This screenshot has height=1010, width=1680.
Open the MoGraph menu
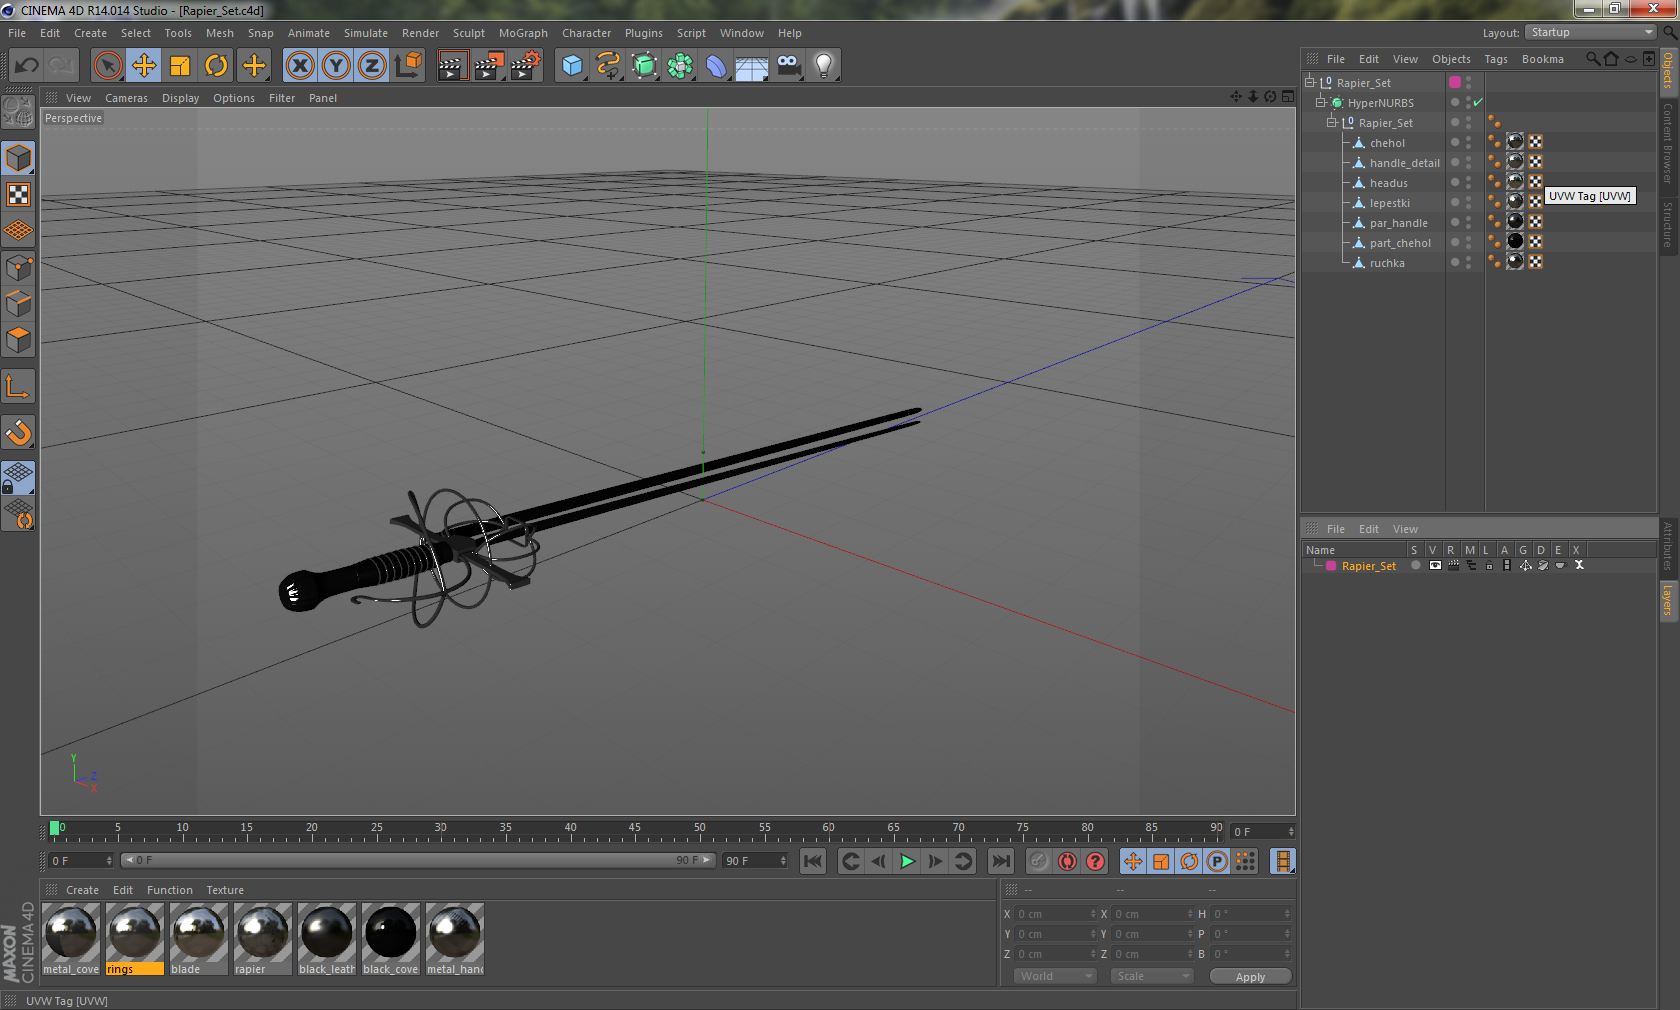(x=523, y=33)
